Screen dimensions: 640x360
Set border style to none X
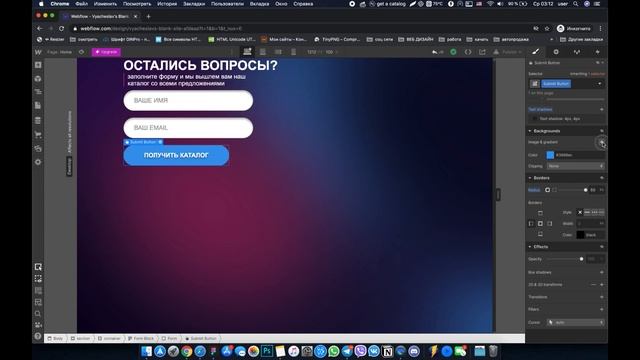tap(580, 212)
